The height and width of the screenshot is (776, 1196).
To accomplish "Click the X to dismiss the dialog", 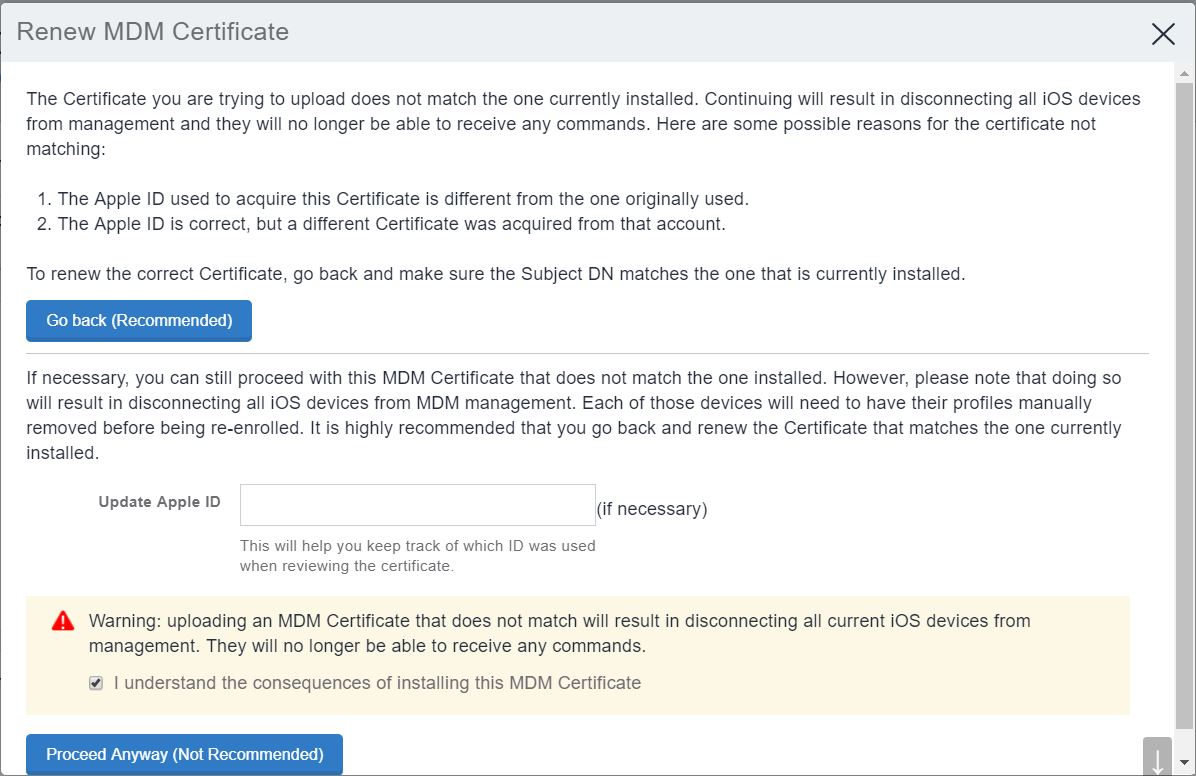I will [1163, 33].
